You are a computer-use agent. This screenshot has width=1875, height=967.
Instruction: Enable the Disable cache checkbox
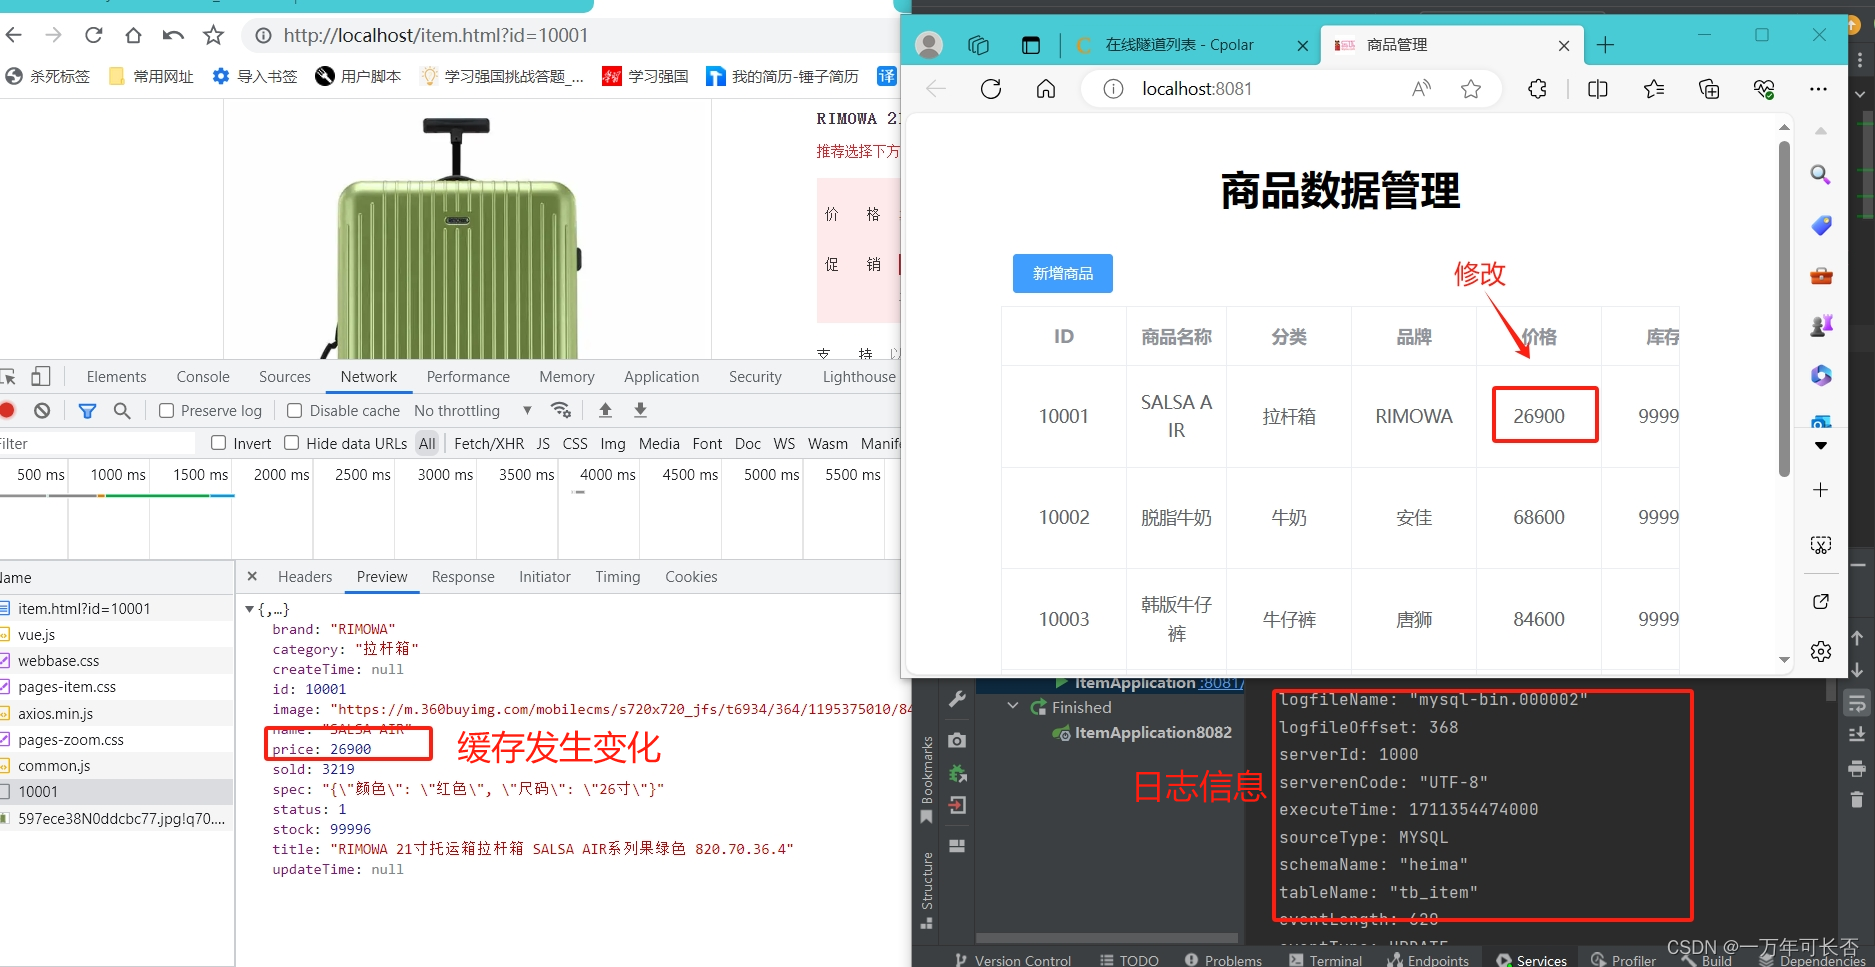pyautogui.click(x=295, y=410)
